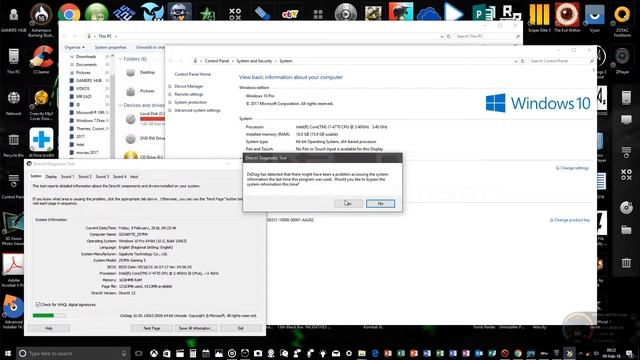This screenshot has height=360, width=640.
Task: Click the Search This PC field
Action: pyautogui.click(x=487, y=36)
